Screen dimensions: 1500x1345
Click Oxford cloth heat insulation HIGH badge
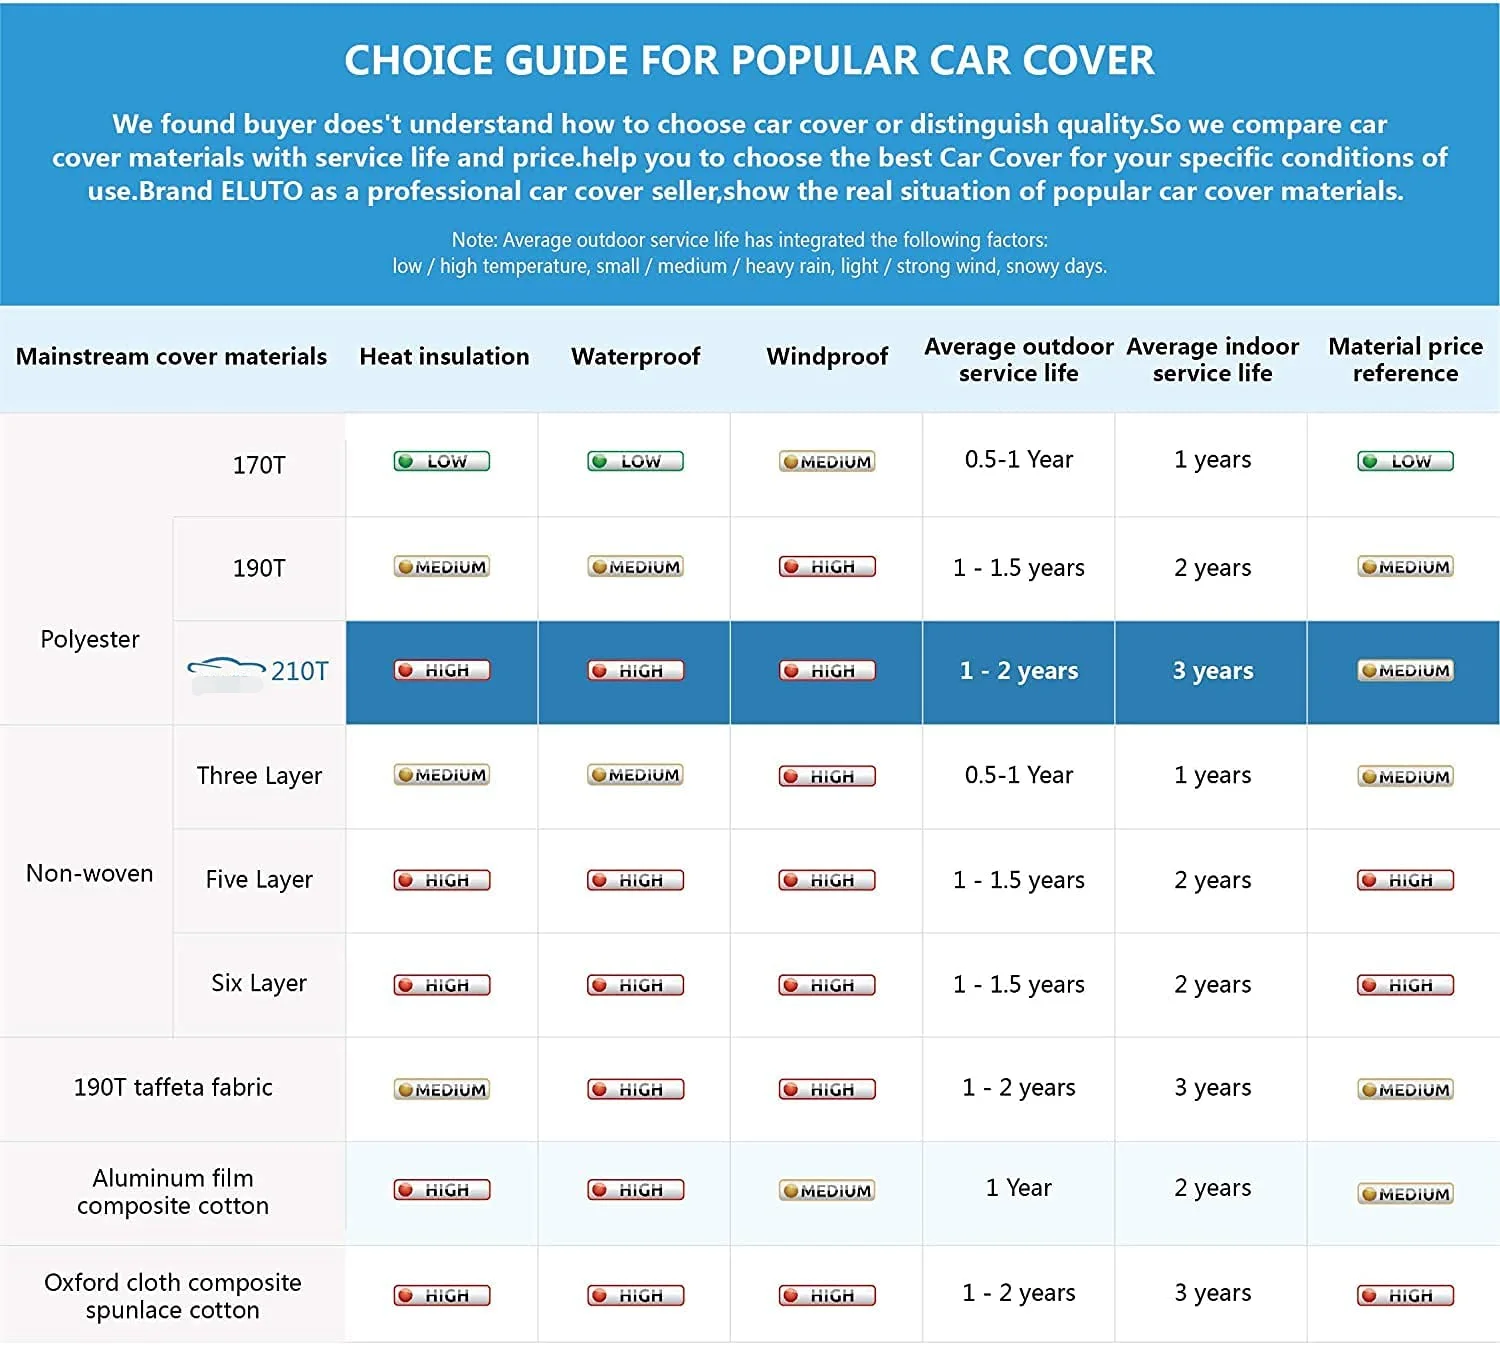coord(441,1295)
